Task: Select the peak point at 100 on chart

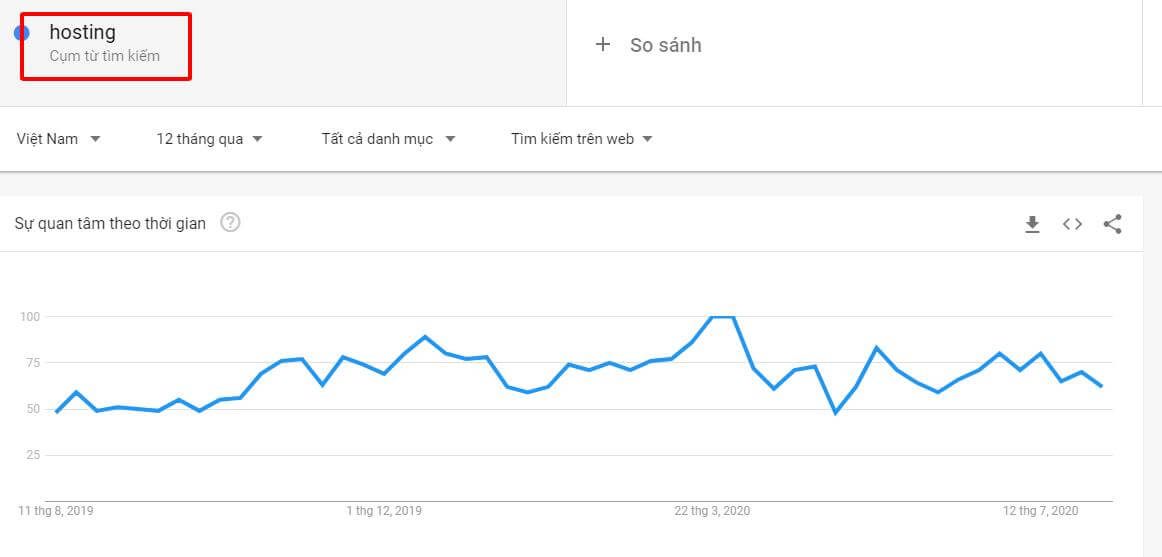Action: (x=723, y=316)
